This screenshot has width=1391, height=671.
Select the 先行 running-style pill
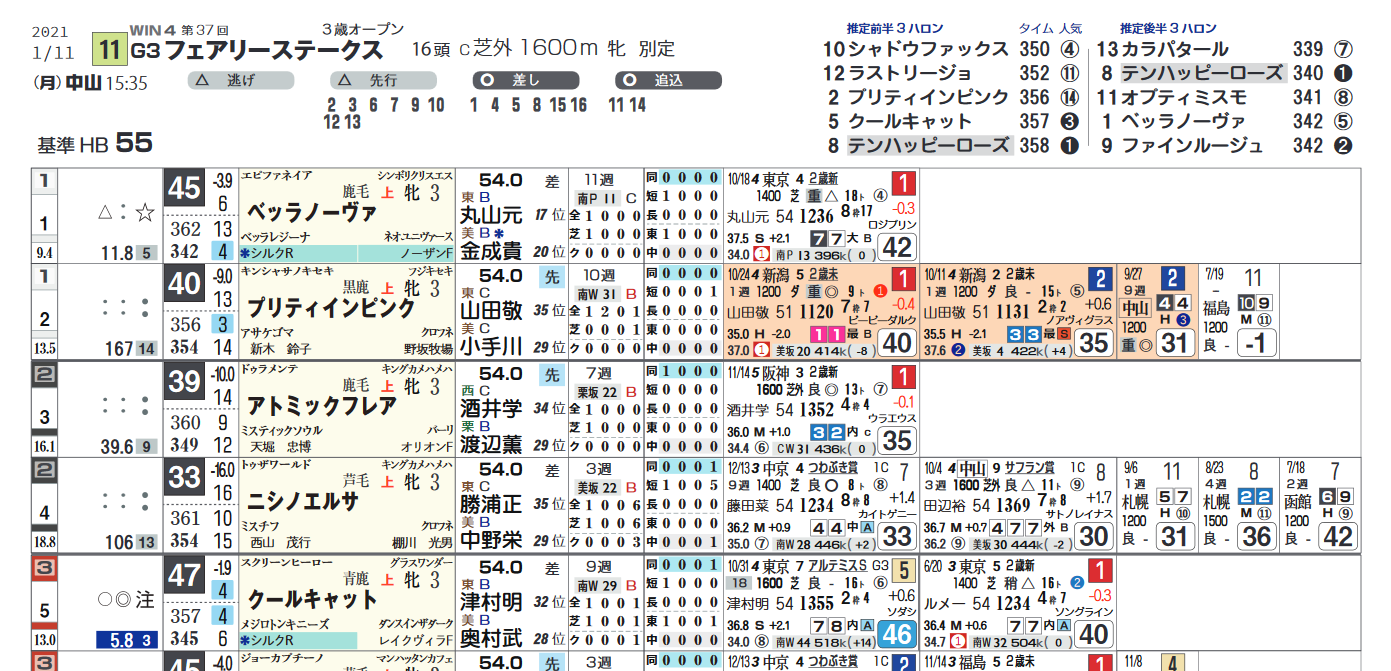pyautogui.click(x=383, y=80)
